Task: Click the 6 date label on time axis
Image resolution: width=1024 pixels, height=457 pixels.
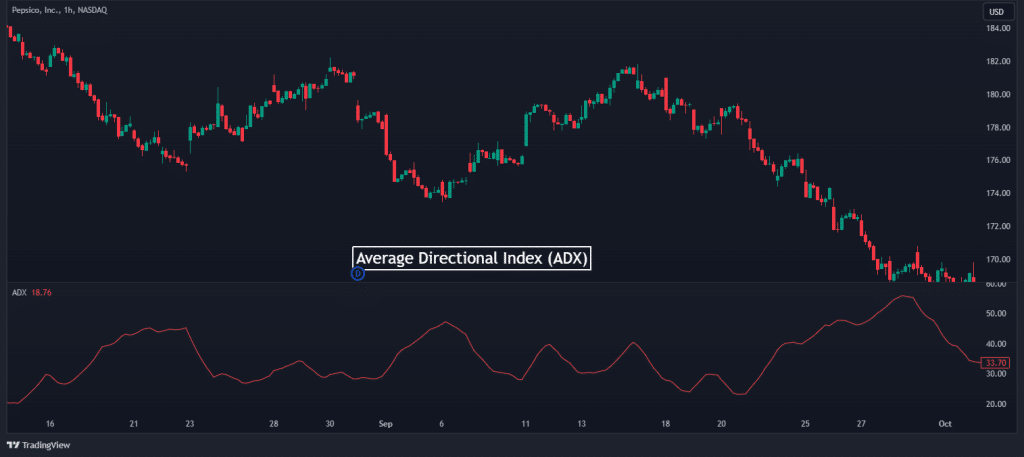Action: tap(441, 424)
